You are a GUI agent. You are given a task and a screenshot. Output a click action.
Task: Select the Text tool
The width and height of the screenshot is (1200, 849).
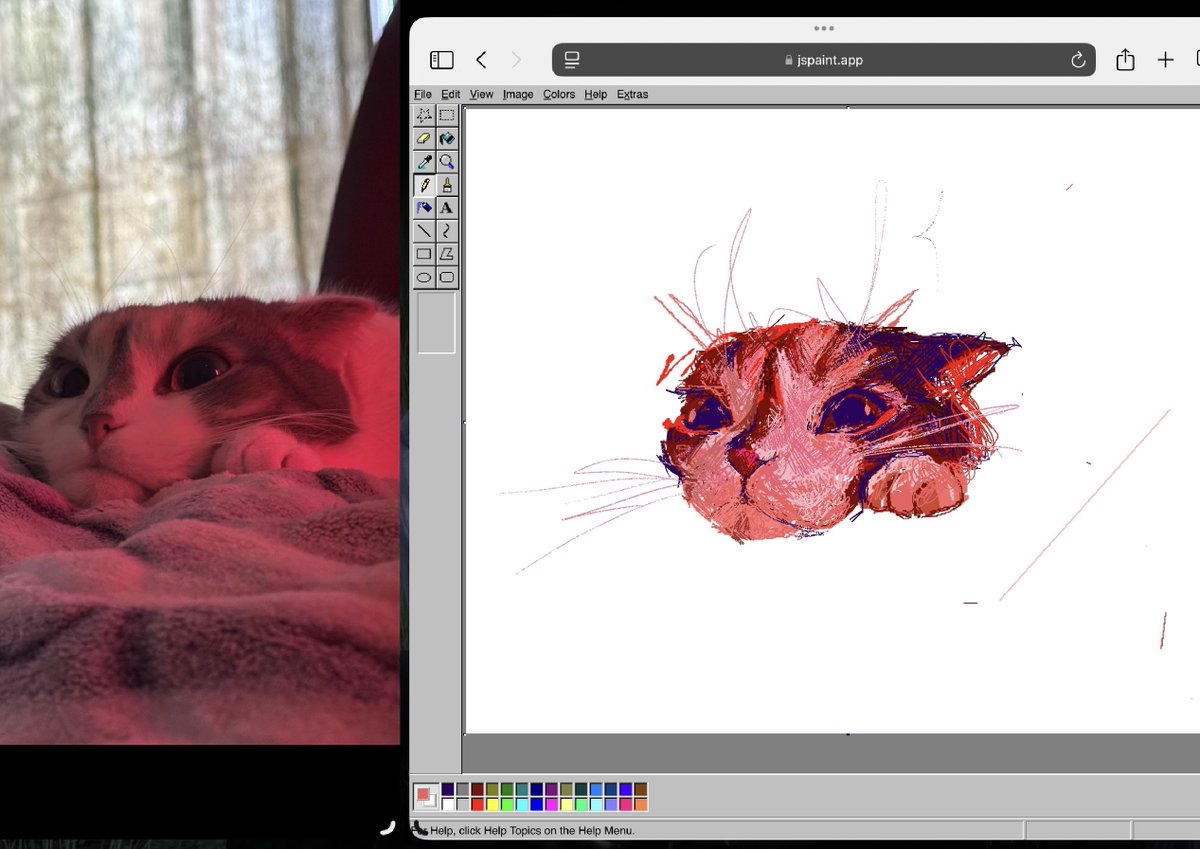point(446,208)
